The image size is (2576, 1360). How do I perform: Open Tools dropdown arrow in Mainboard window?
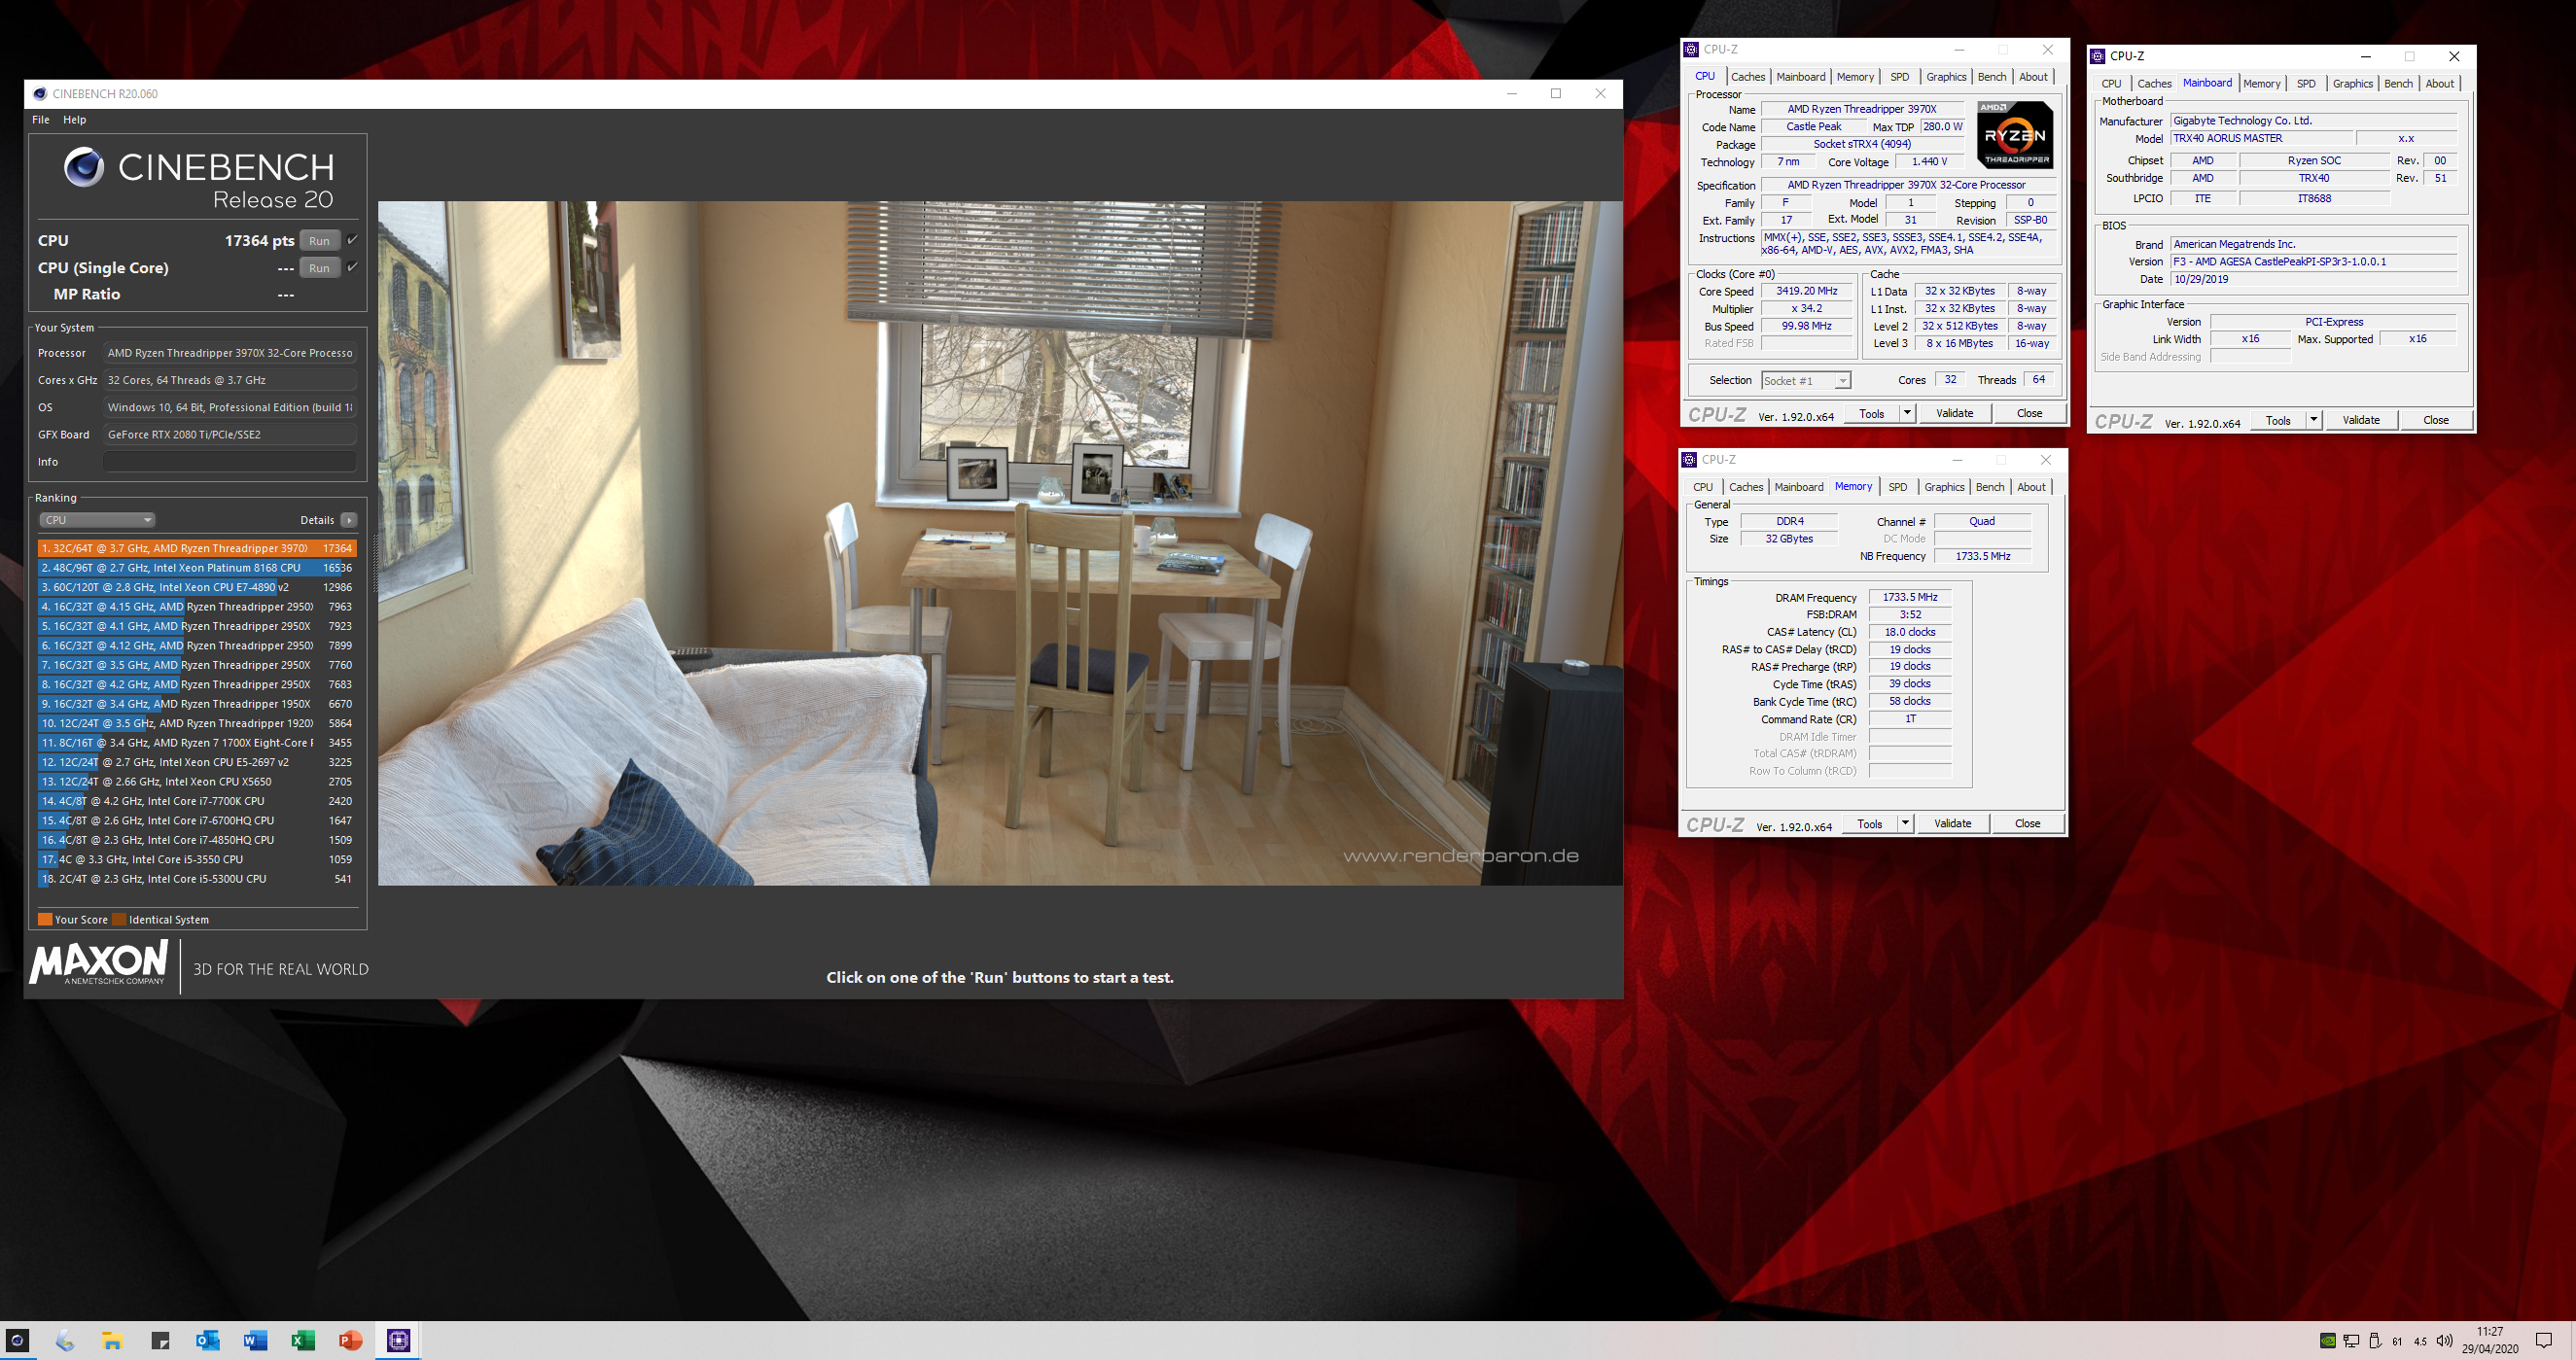tap(2313, 420)
